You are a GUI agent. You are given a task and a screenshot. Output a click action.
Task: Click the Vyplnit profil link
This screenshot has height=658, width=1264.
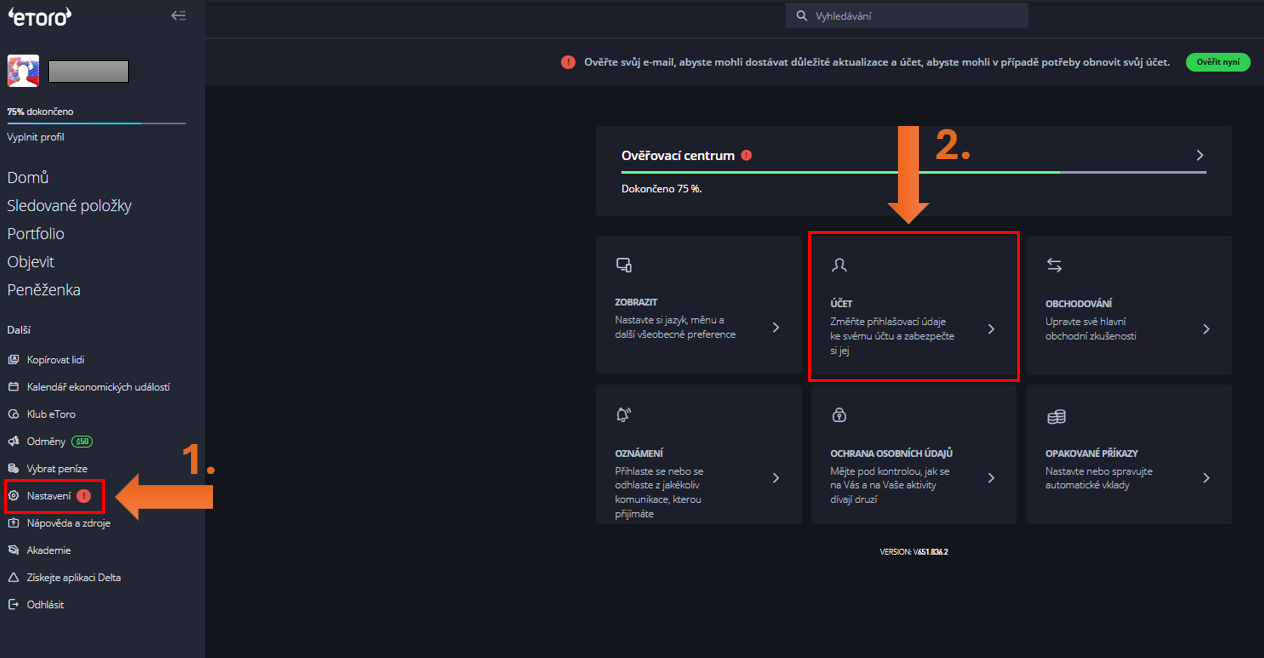pos(35,137)
